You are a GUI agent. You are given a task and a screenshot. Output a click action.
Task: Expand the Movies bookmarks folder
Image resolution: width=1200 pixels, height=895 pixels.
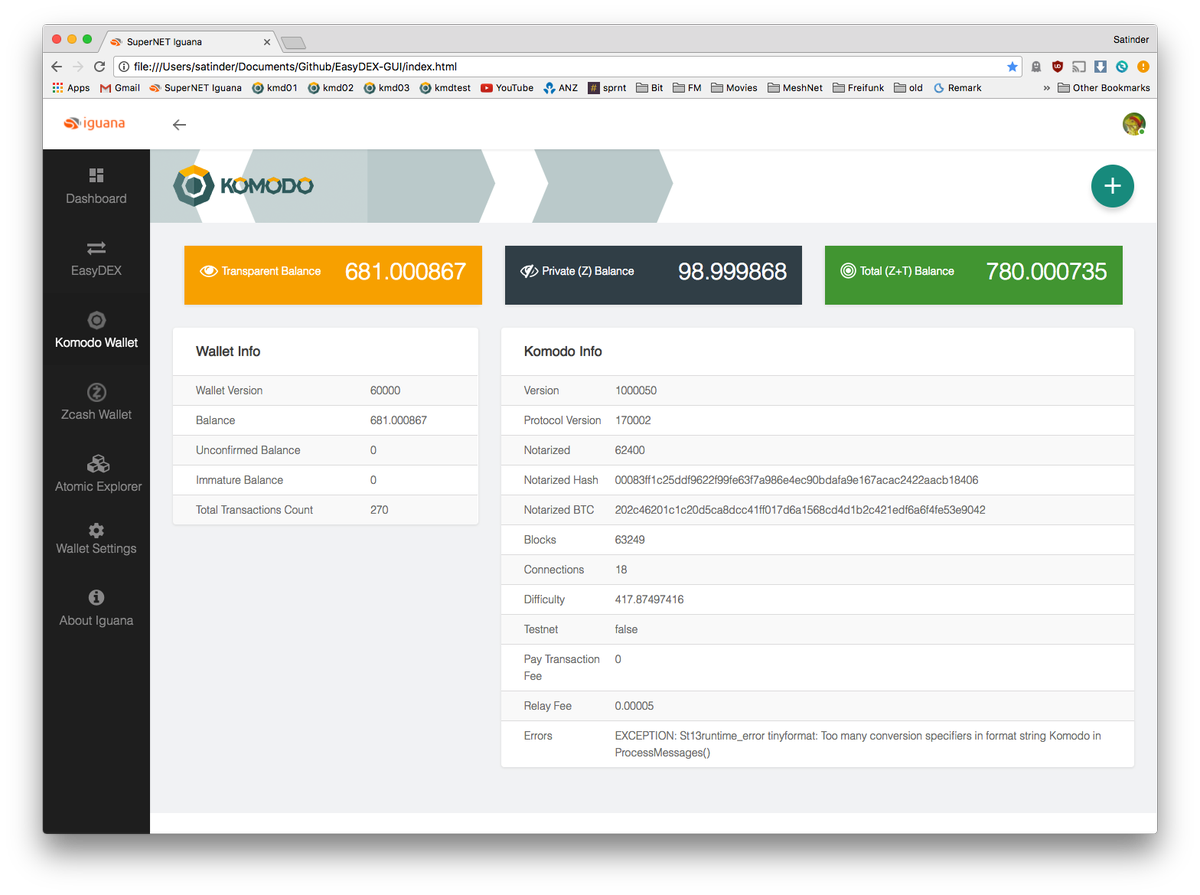[734, 88]
